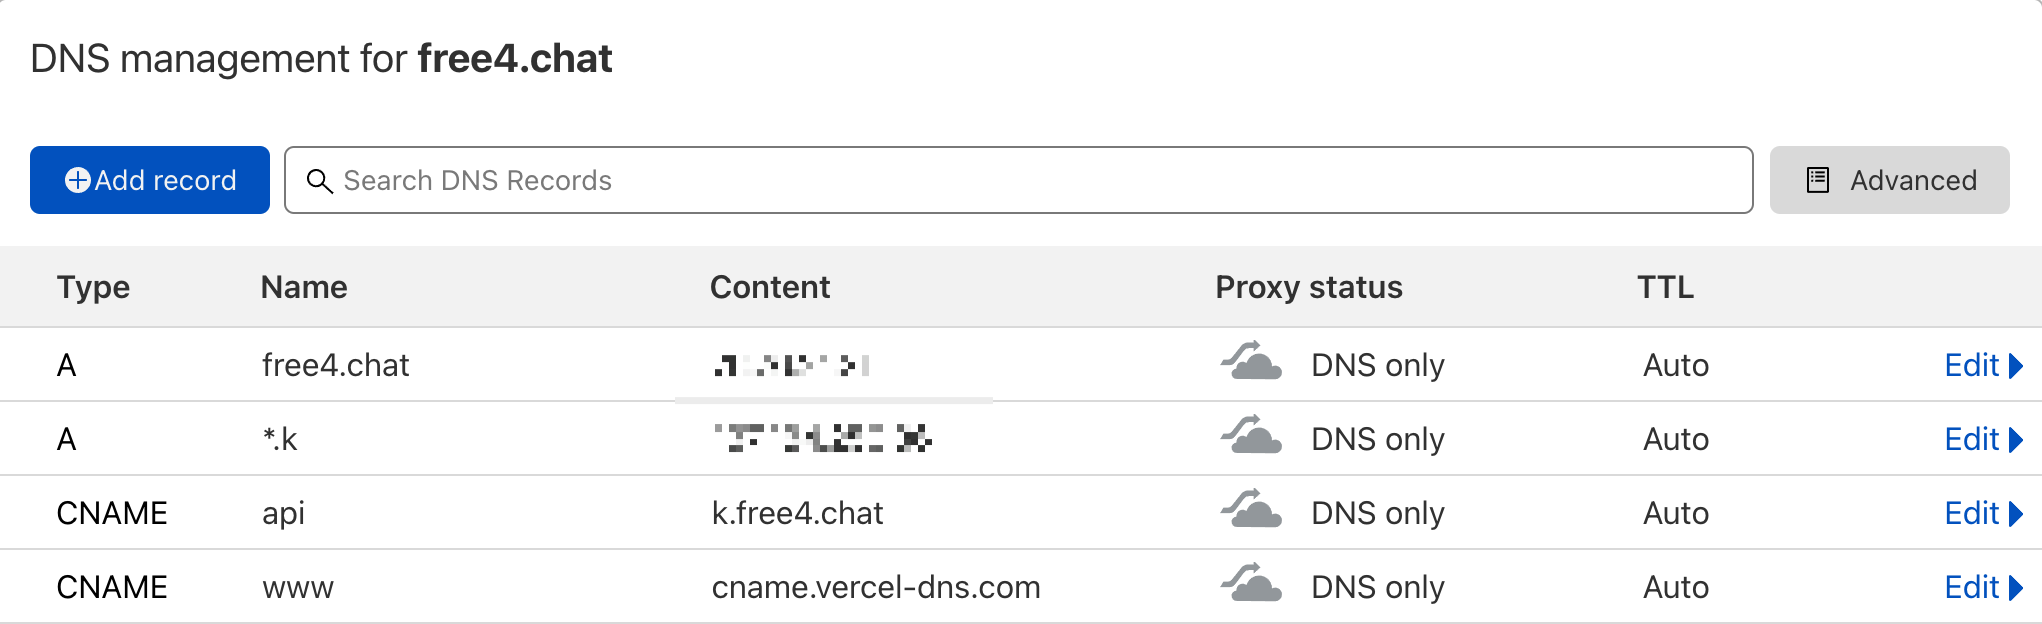The width and height of the screenshot is (2042, 624).
Task: Click the Type column header
Action: pos(93,287)
